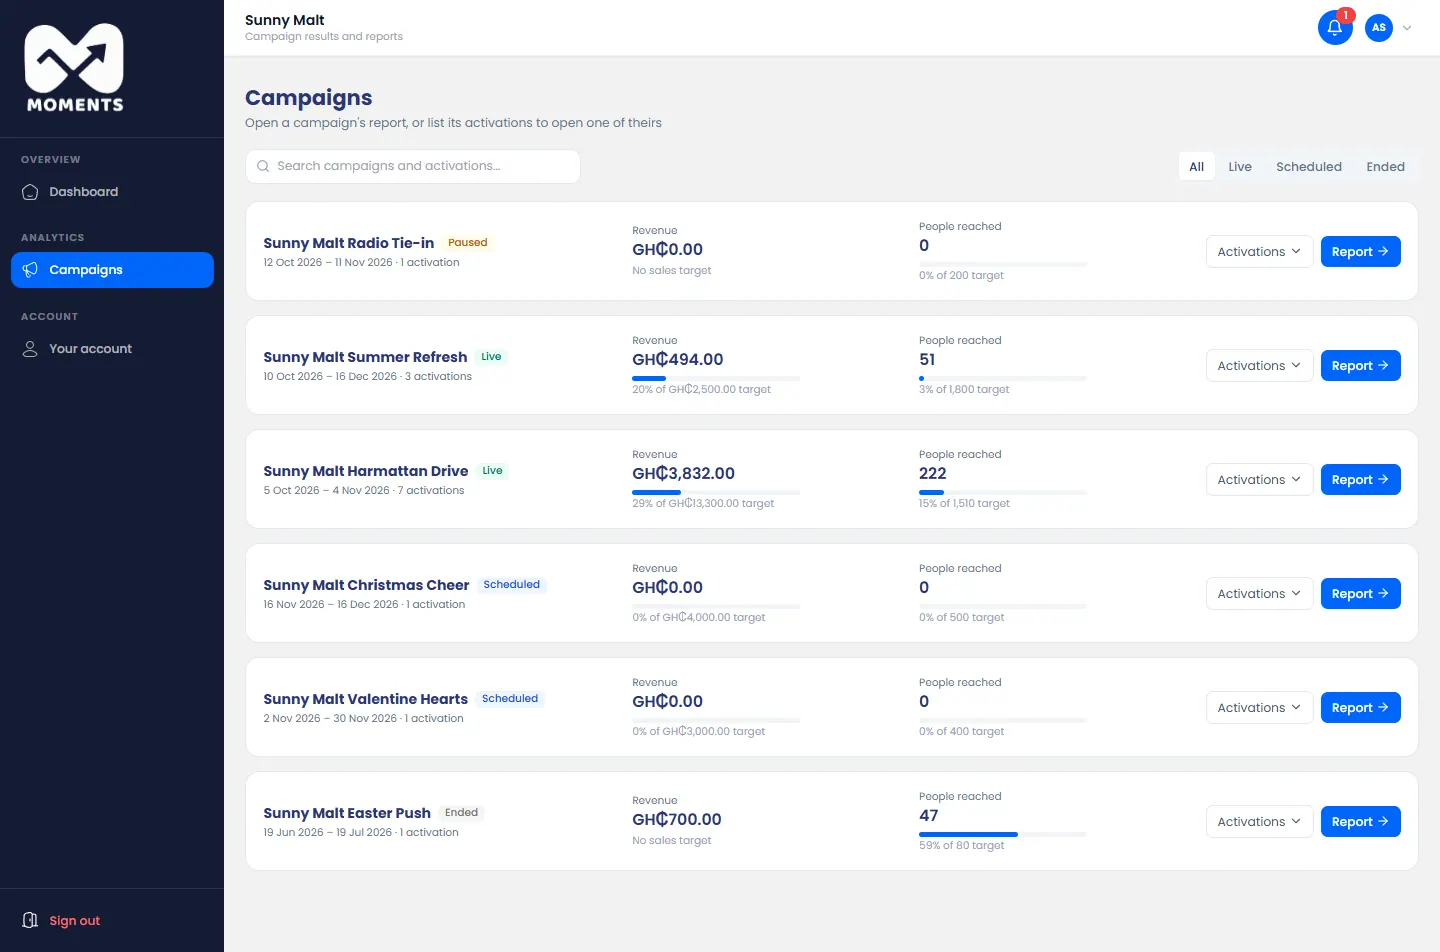
Task: Click Live badge on Summer Refresh
Action: pyautogui.click(x=491, y=357)
